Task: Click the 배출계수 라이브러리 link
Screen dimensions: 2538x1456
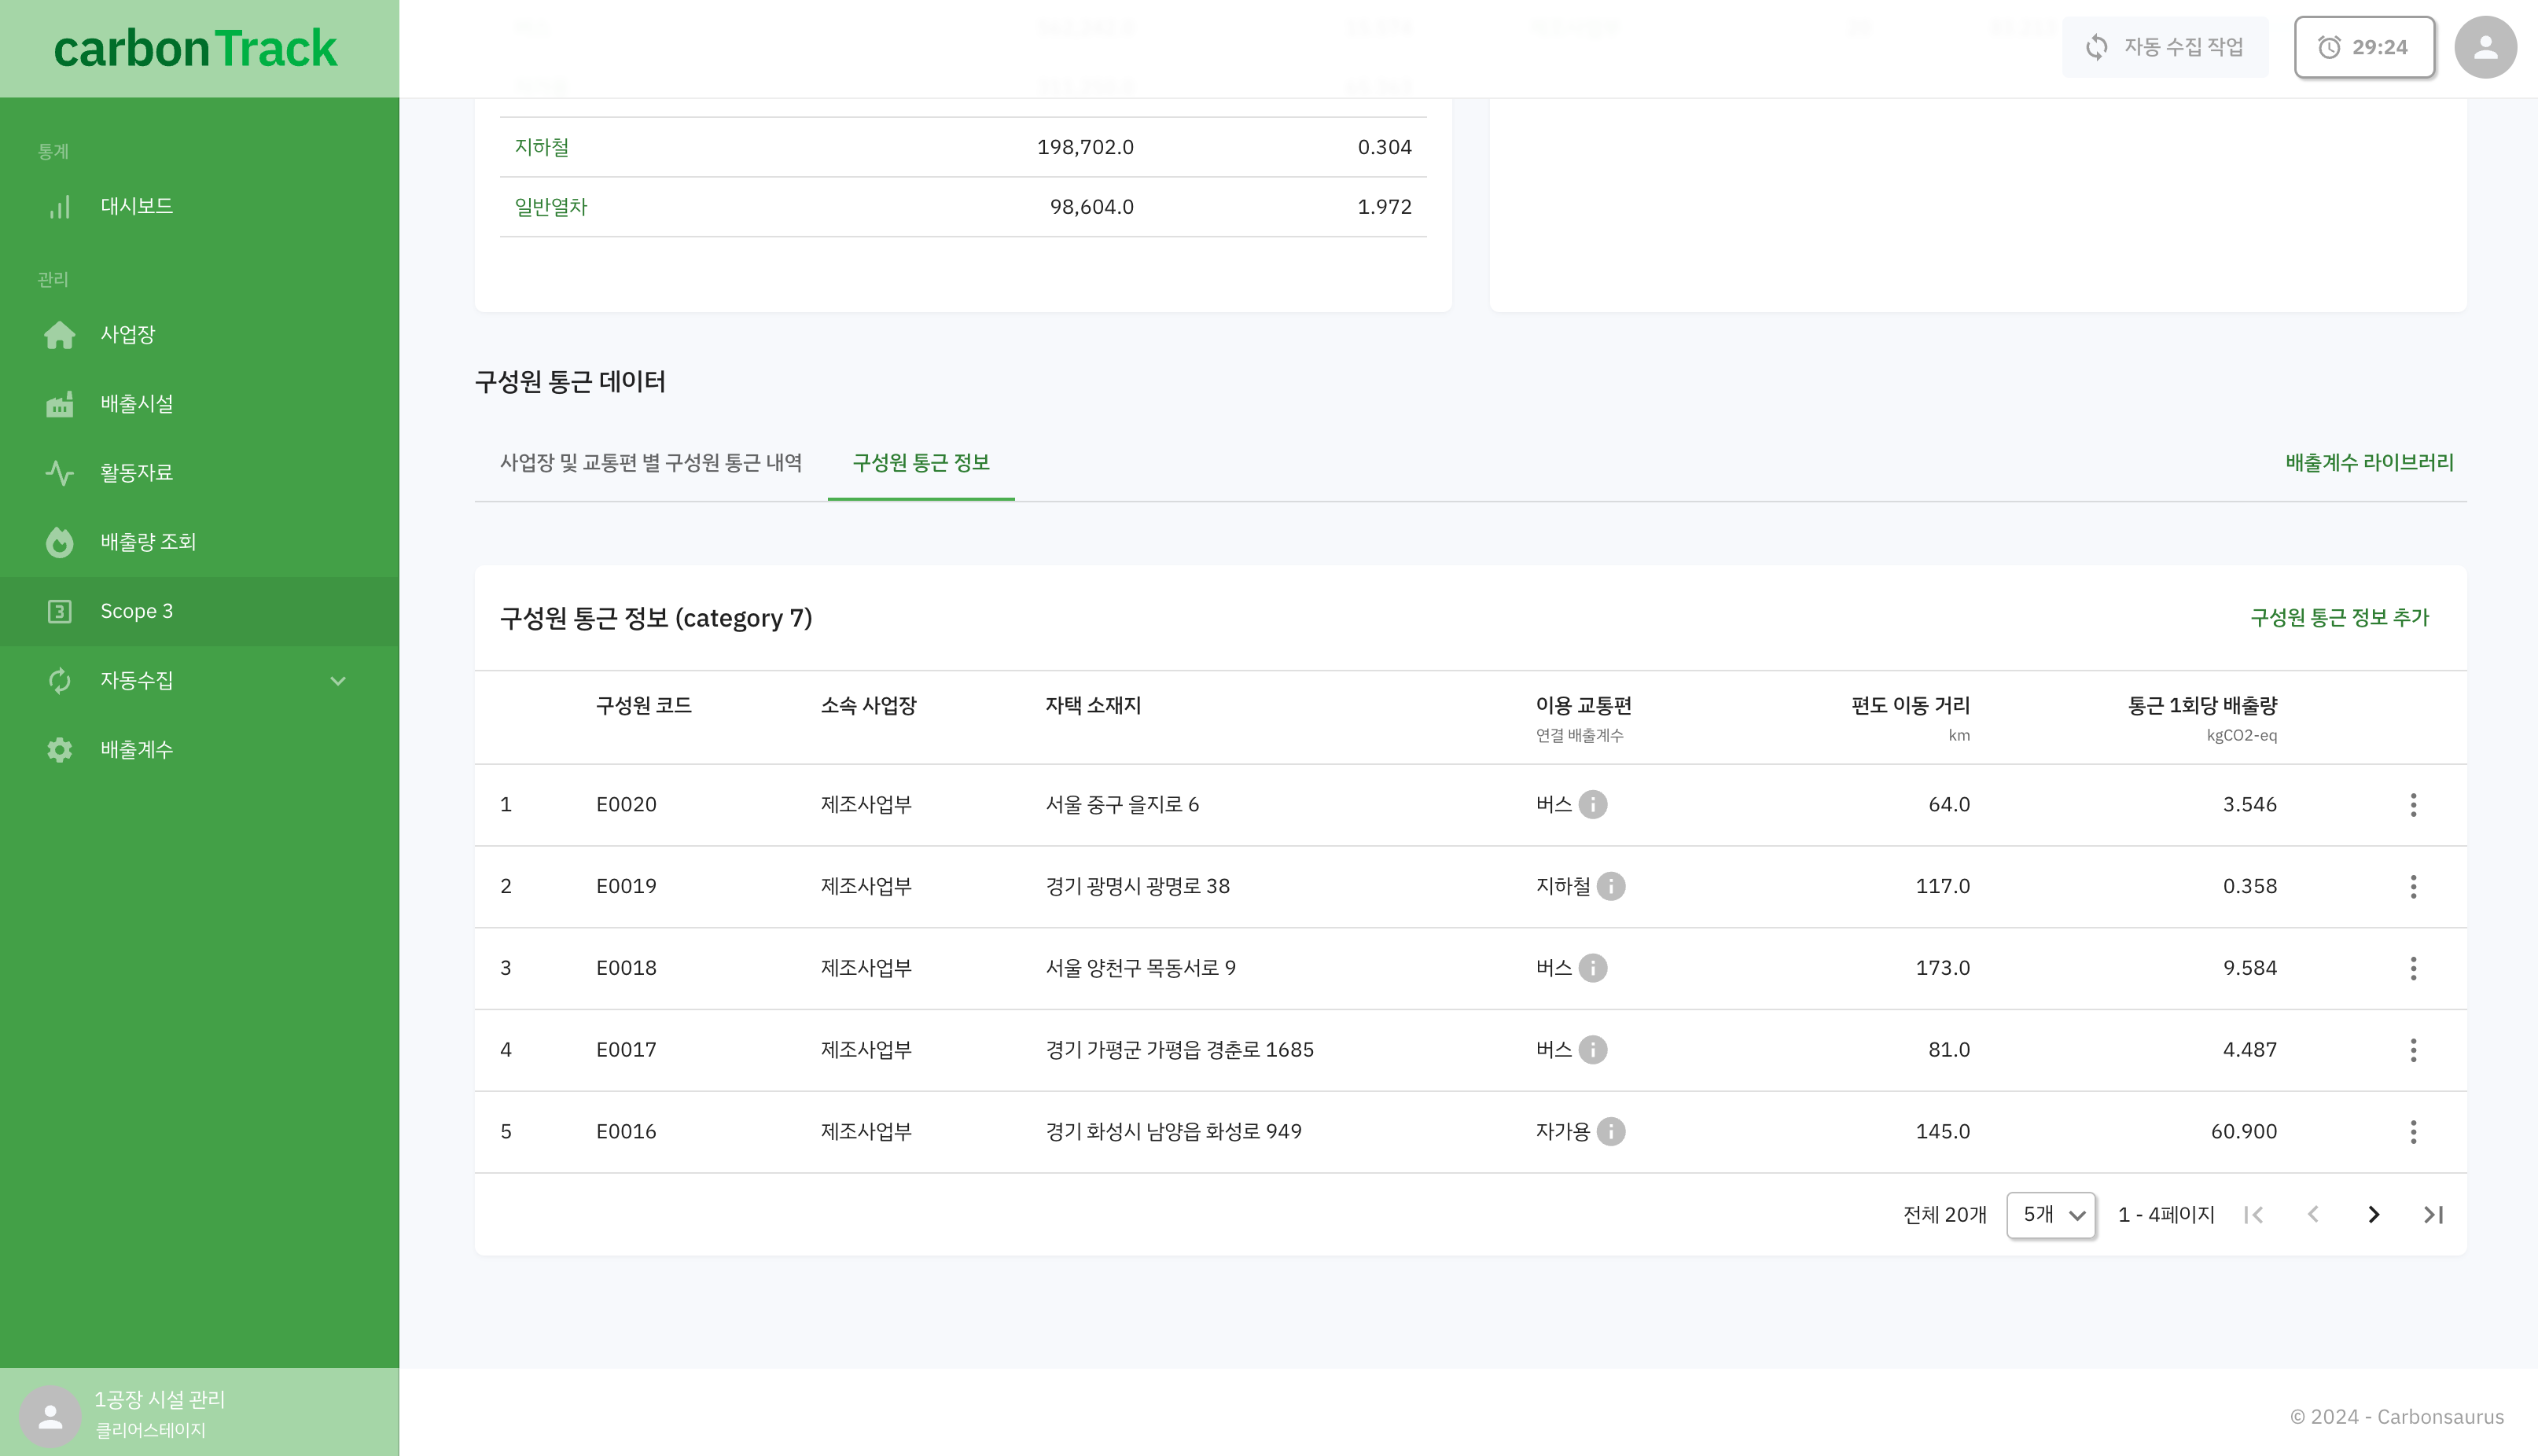Action: 2369,463
